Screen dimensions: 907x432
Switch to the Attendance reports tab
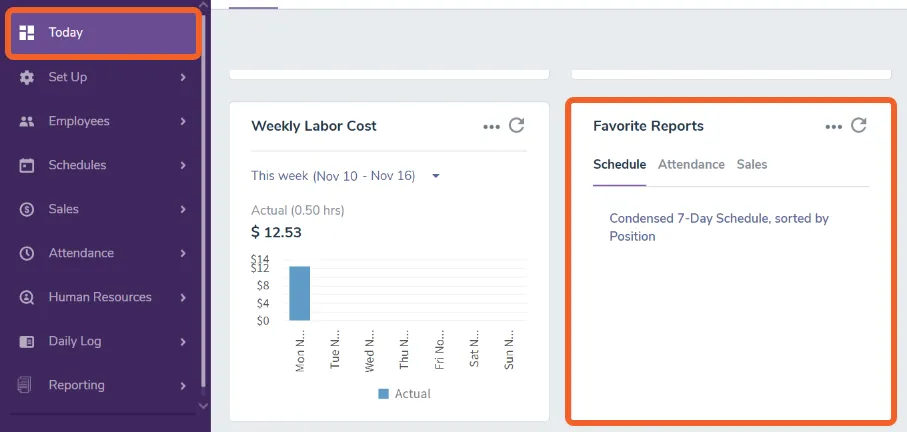(x=691, y=165)
